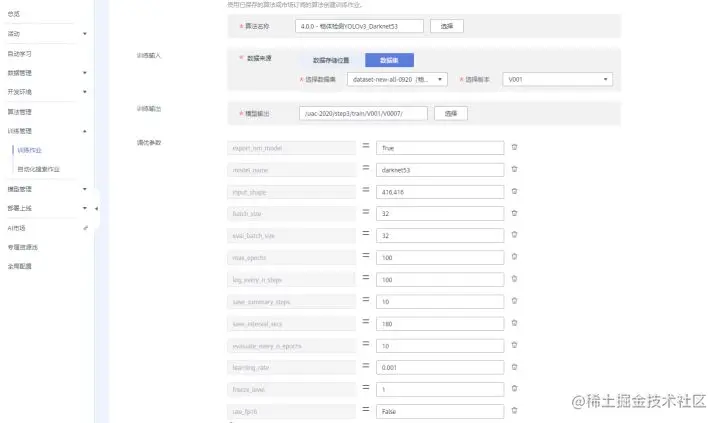The width and height of the screenshot is (720, 423).
Task: Select 数据存储位置 as data source
Action: (x=331, y=60)
